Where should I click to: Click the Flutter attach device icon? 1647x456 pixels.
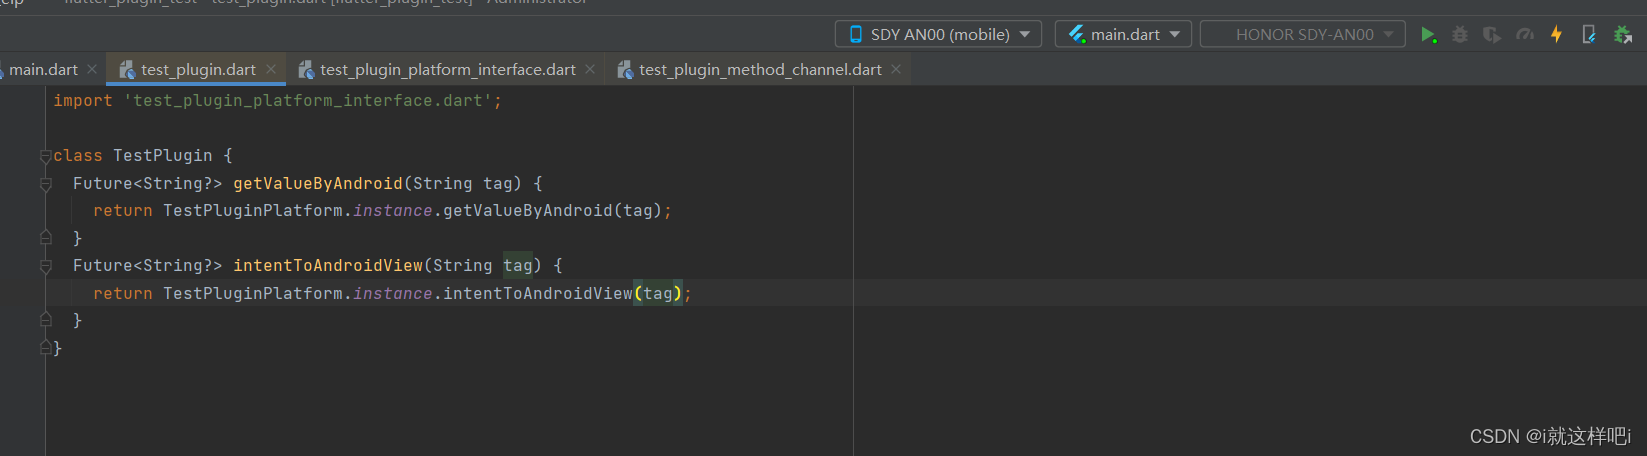pos(1589,35)
